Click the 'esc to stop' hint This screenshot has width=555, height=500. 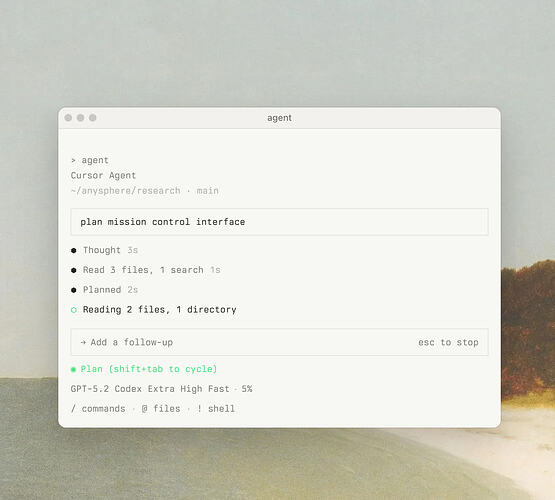point(448,343)
